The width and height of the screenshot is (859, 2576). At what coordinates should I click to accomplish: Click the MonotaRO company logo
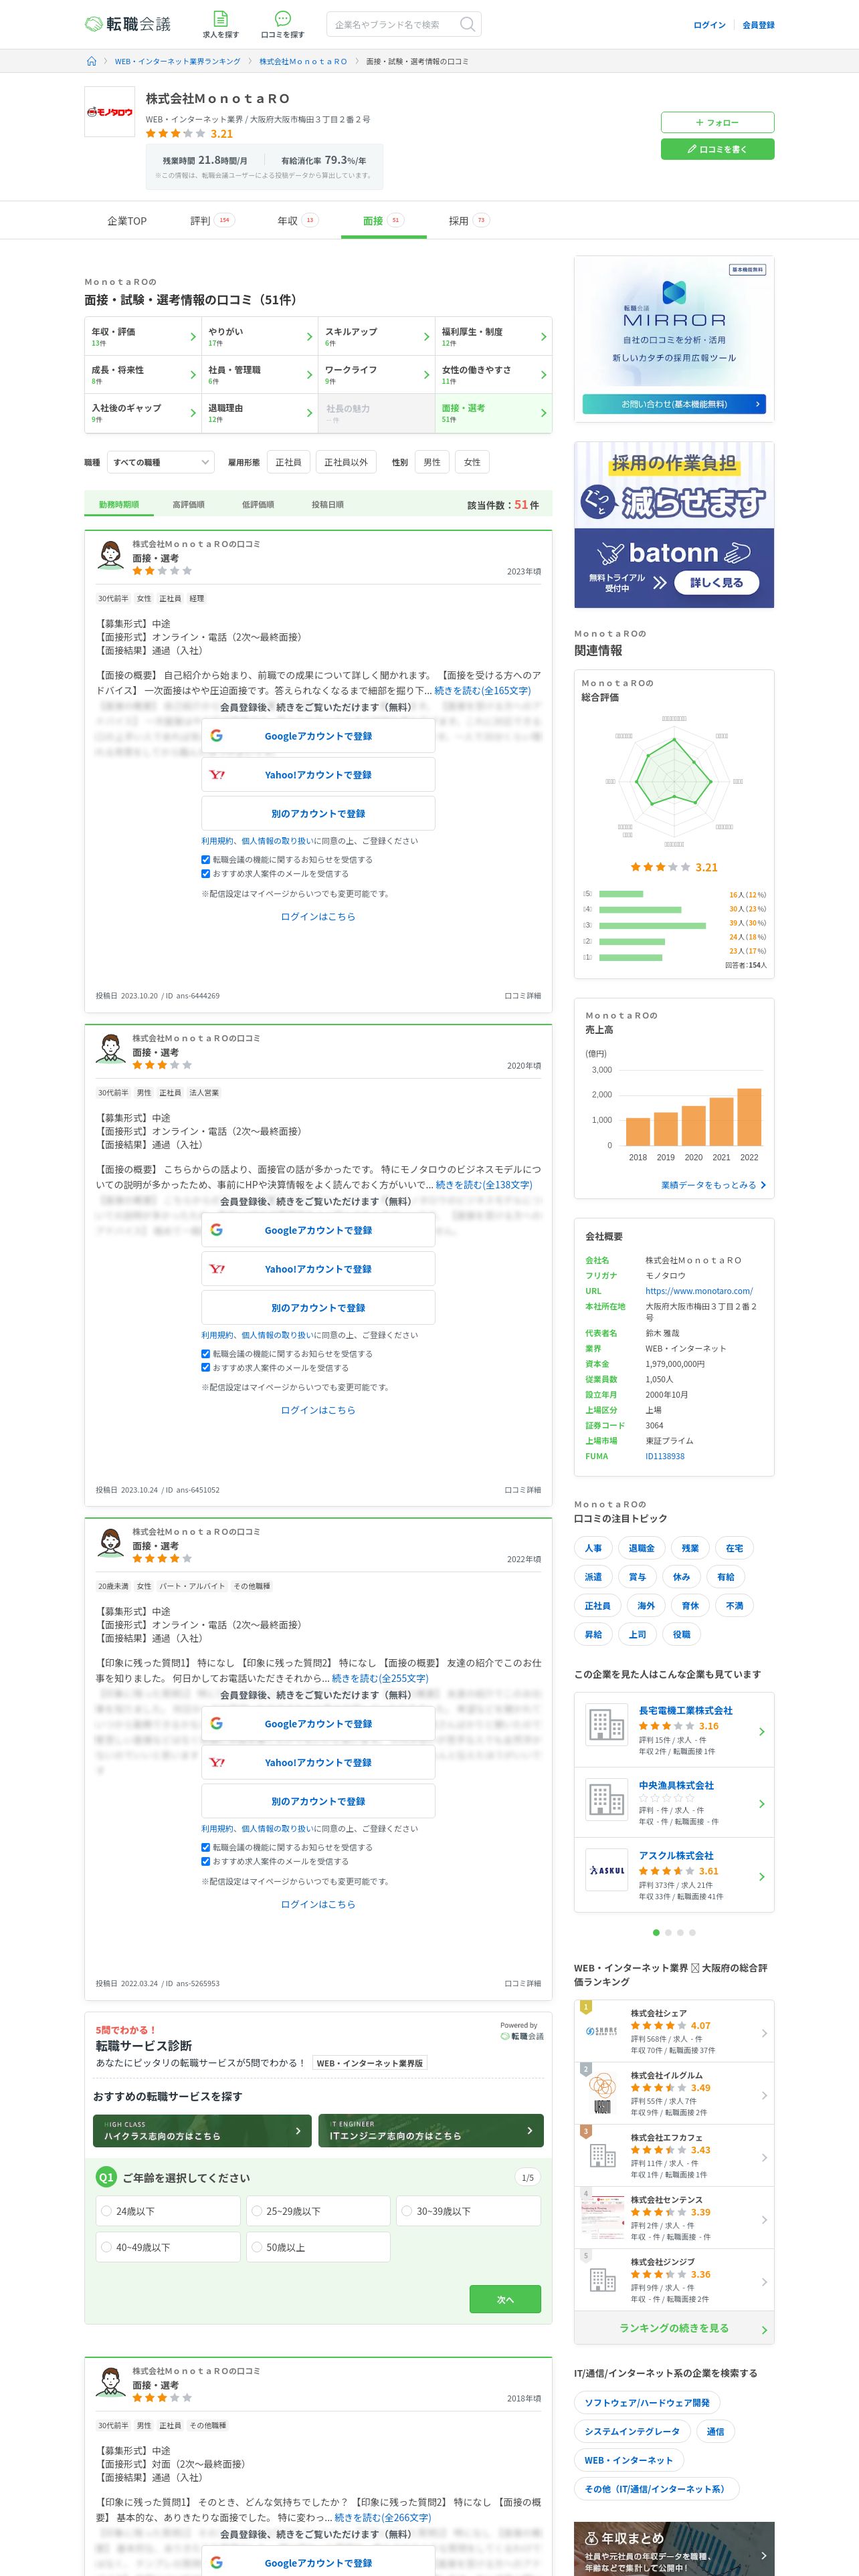109,112
